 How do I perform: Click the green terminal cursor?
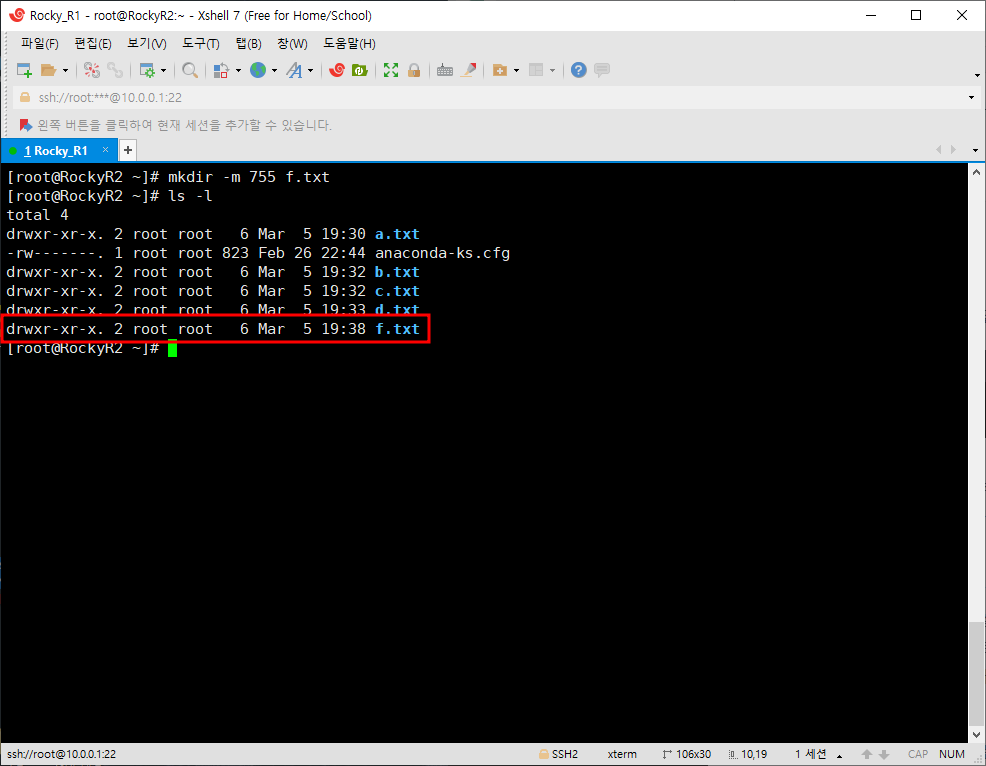point(172,348)
